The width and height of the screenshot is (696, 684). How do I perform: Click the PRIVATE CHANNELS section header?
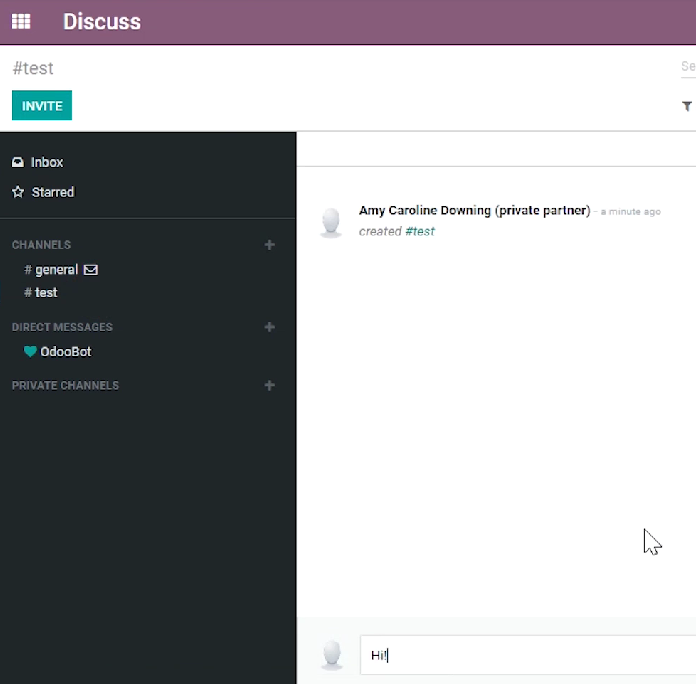(x=65, y=385)
